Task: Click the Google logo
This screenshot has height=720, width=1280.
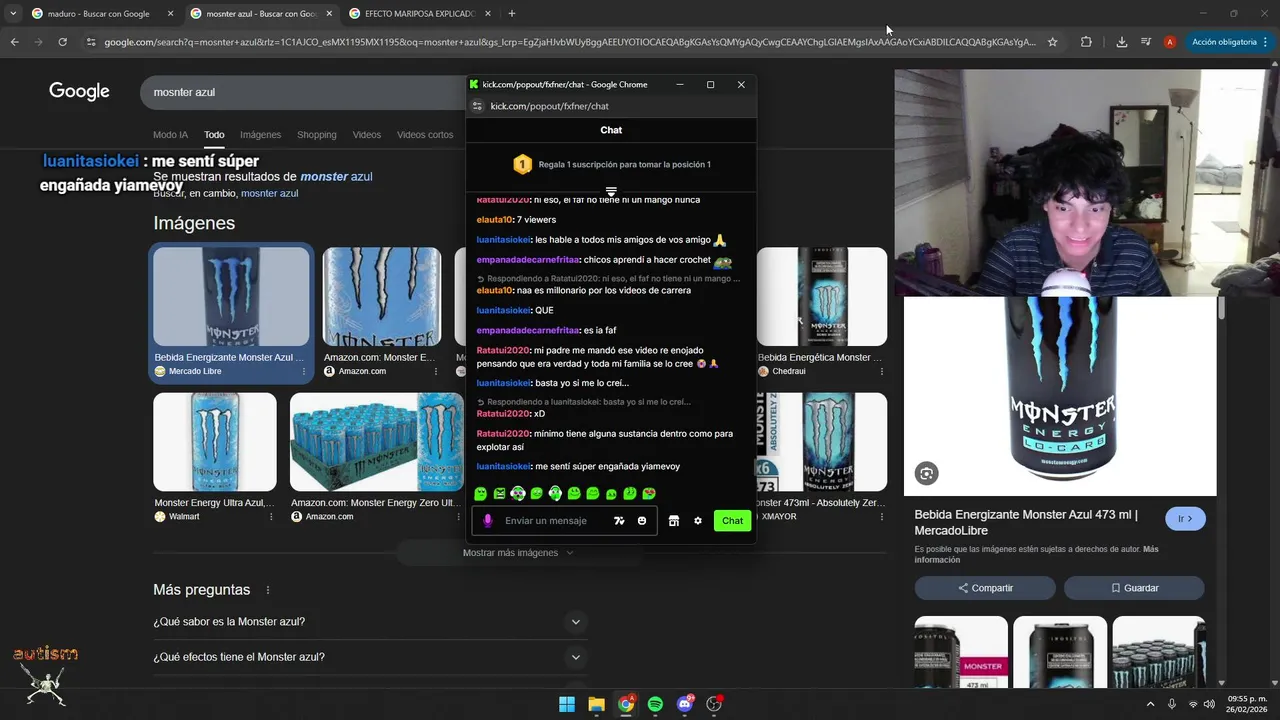Action: click(79, 91)
